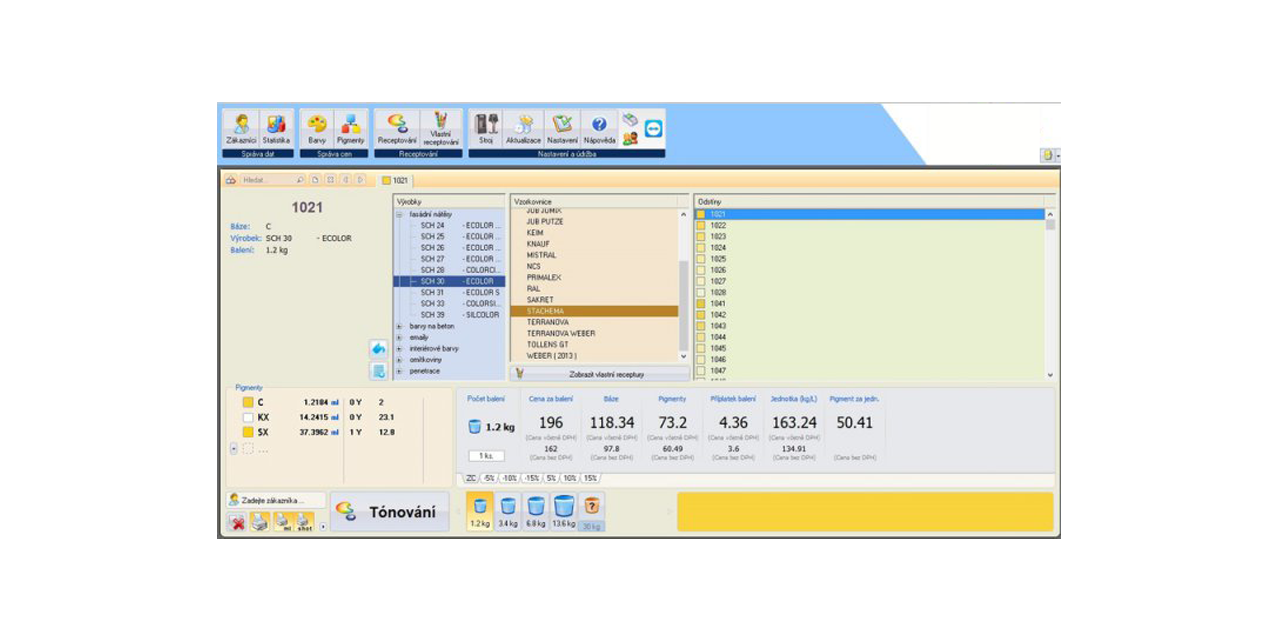The image size is (1278, 640).
Task: Click the Barvy palette icon
Action: pyautogui.click(x=317, y=125)
